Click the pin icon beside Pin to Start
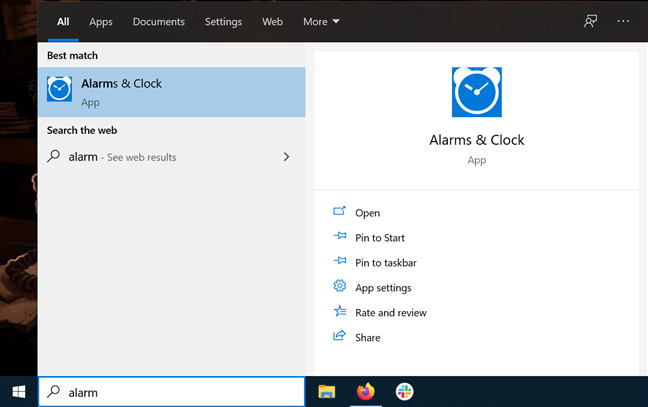The height and width of the screenshot is (407, 648). 340,236
